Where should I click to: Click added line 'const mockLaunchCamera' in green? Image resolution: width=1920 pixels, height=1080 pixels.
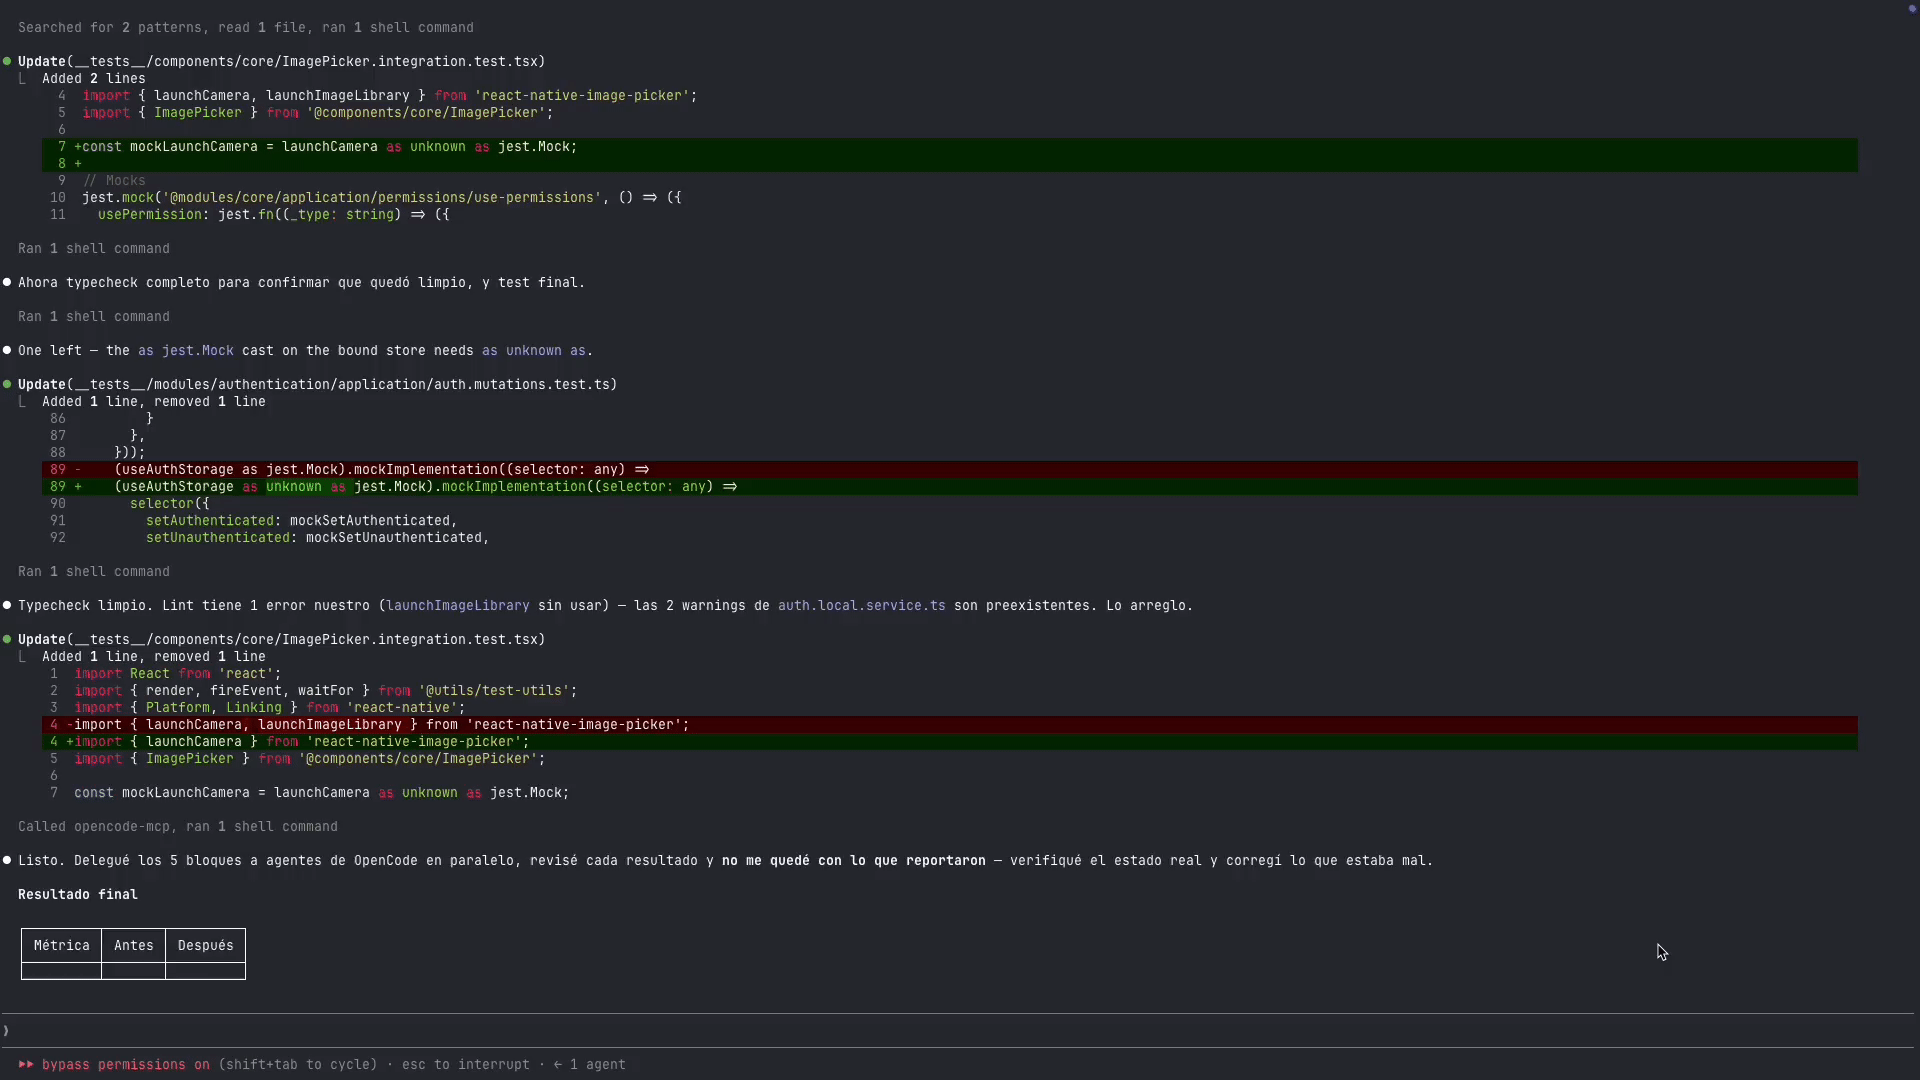(950, 147)
